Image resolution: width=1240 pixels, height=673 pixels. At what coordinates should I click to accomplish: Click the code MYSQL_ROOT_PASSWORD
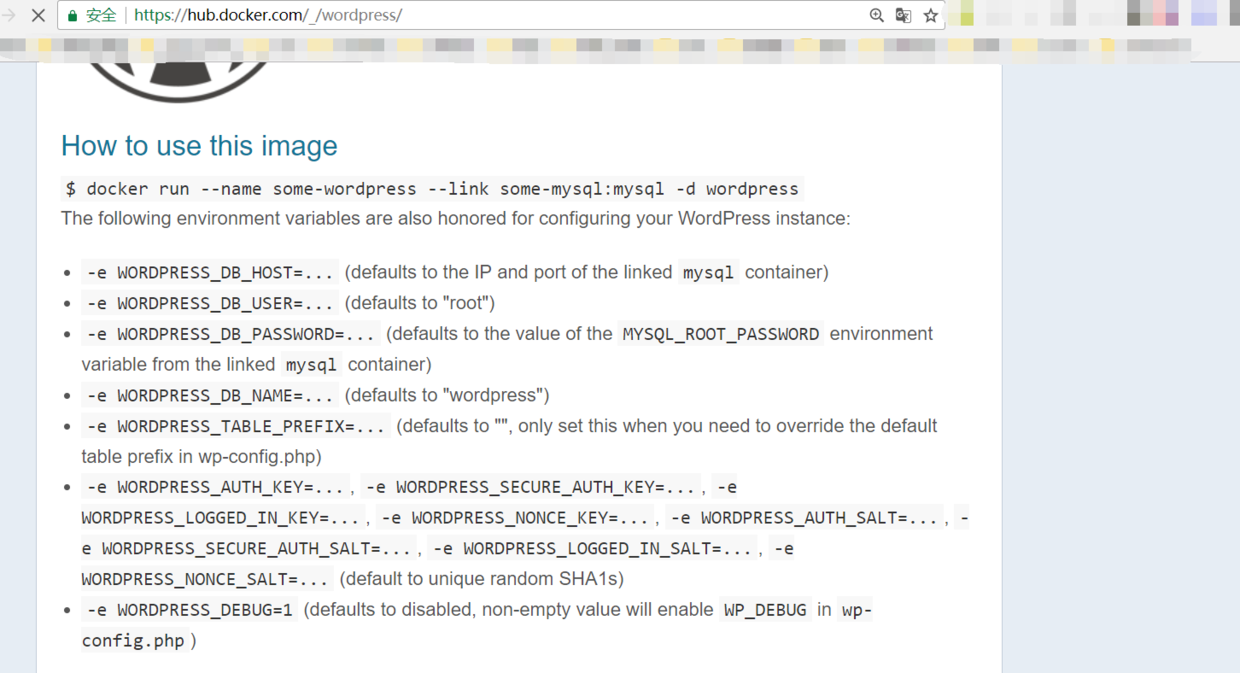pos(721,334)
